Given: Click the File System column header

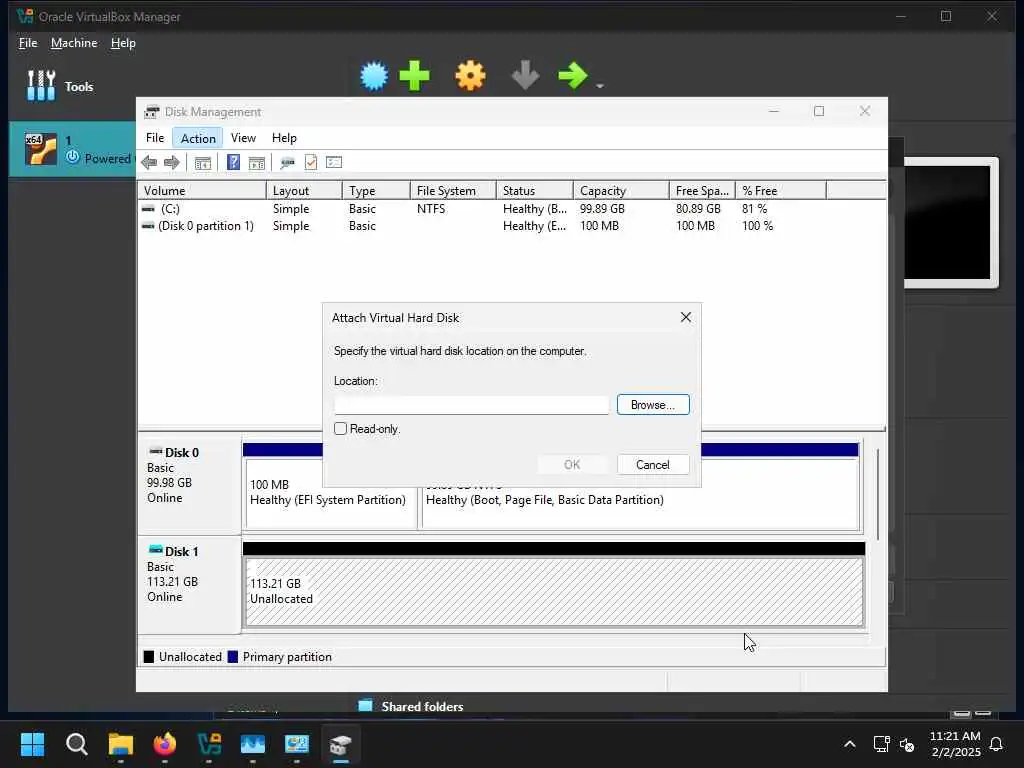Looking at the screenshot, I should click(x=453, y=191).
